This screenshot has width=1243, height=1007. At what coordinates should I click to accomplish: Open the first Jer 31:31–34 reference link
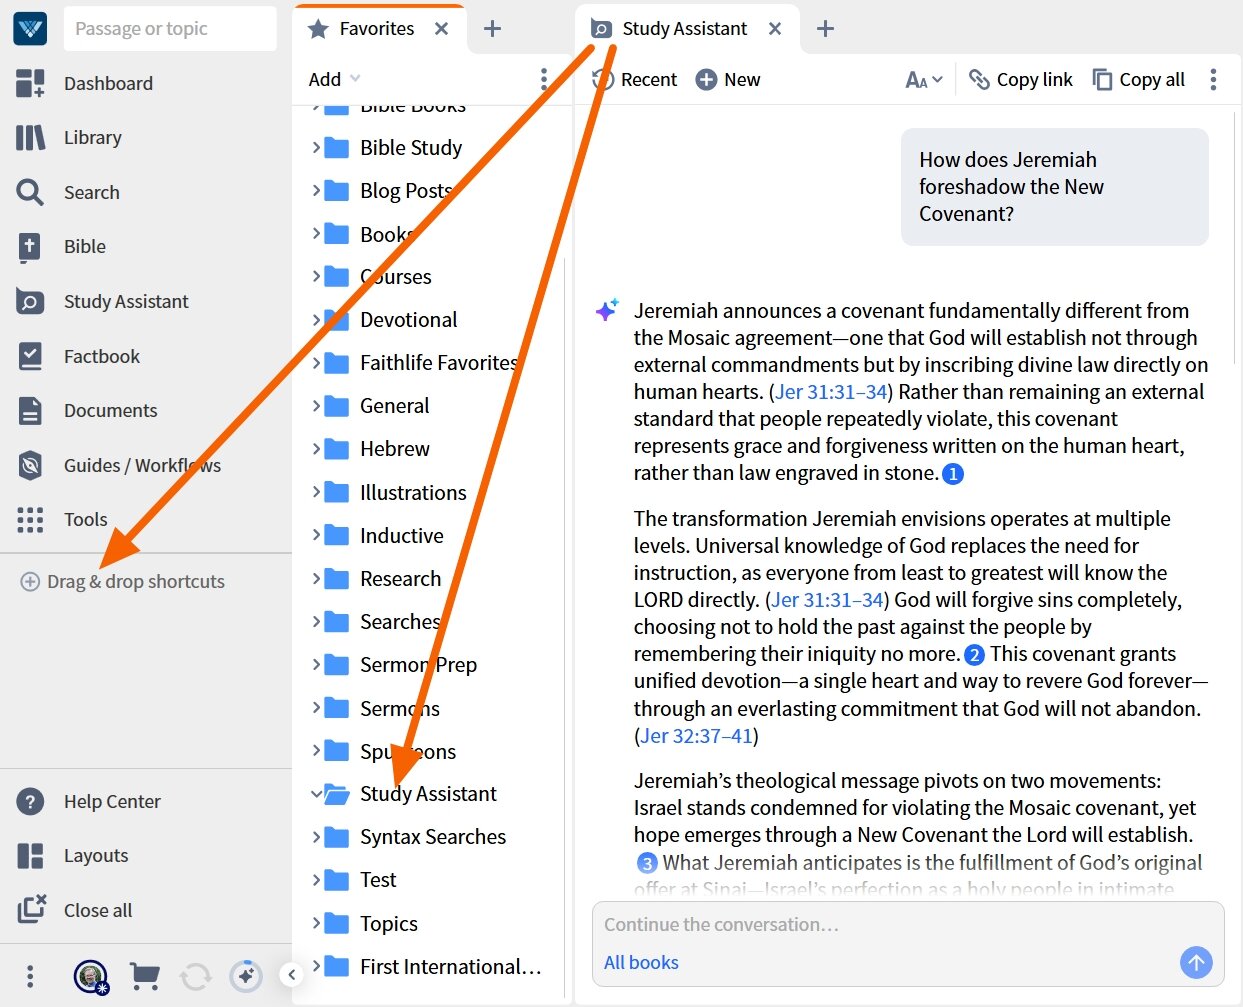point(831,392)
